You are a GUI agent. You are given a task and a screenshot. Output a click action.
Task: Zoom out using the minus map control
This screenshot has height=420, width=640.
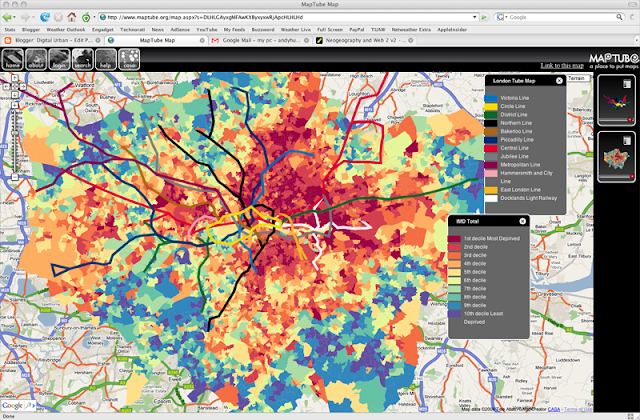[x=15, y=177]
